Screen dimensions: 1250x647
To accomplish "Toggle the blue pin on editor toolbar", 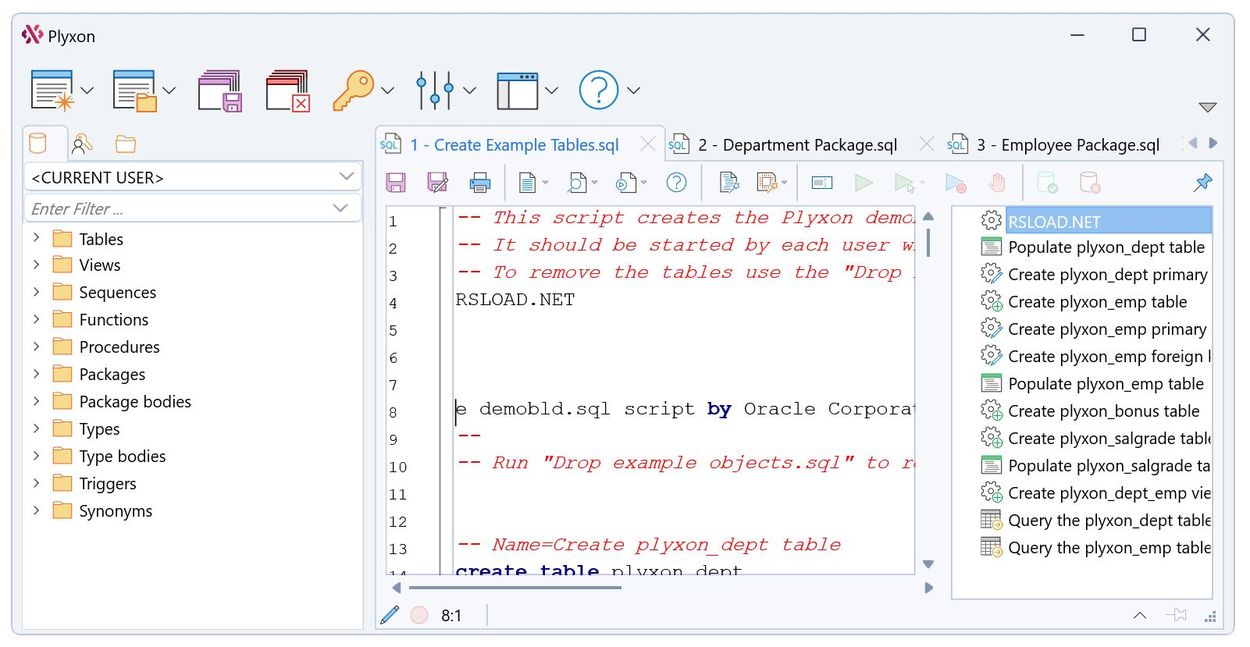I will tap(1203, 183).
